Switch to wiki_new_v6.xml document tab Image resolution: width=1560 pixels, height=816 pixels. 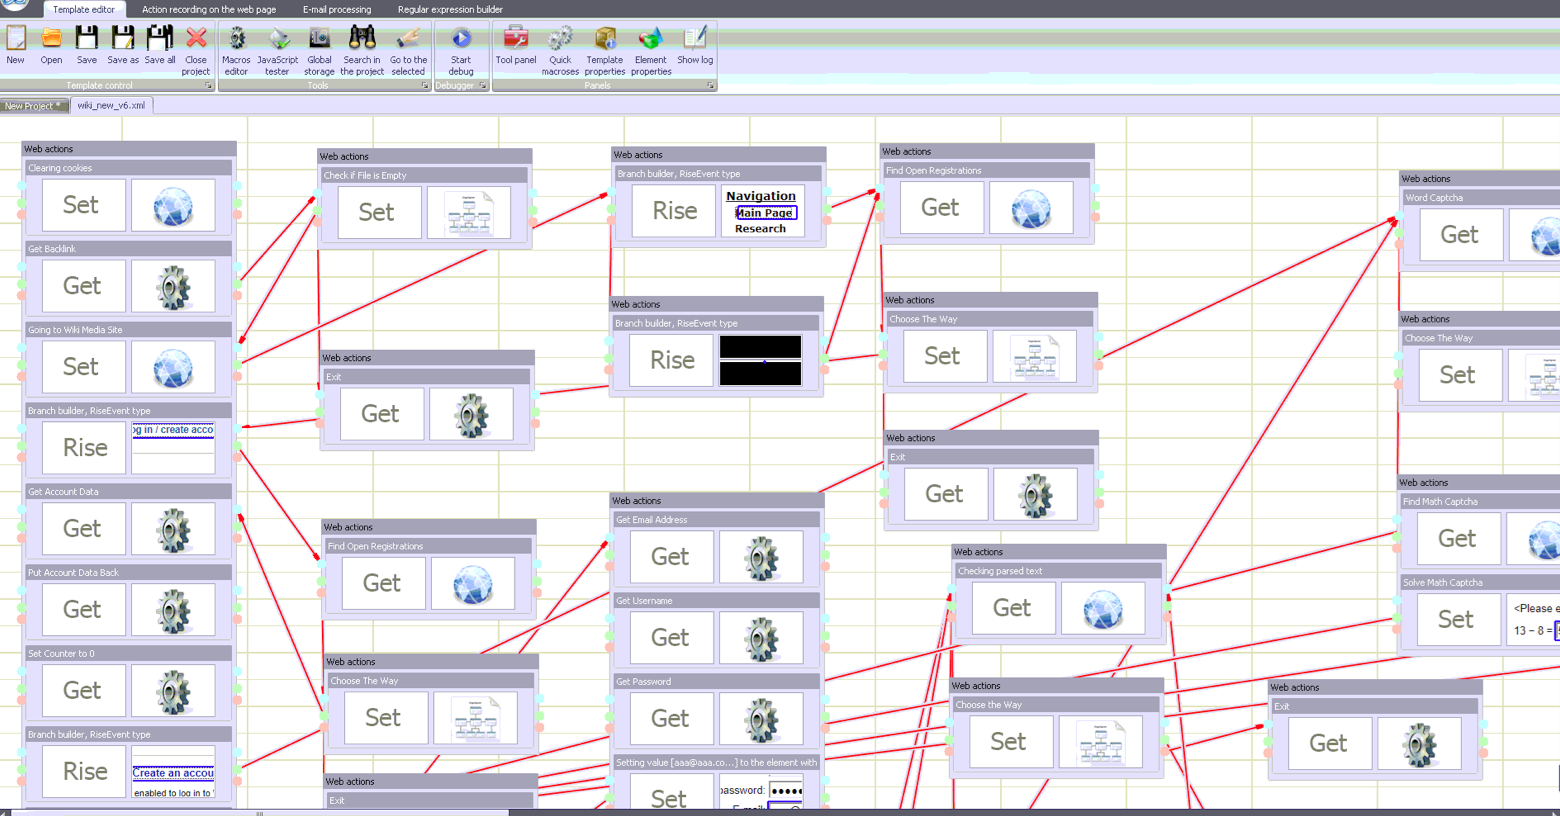(111, 105)
